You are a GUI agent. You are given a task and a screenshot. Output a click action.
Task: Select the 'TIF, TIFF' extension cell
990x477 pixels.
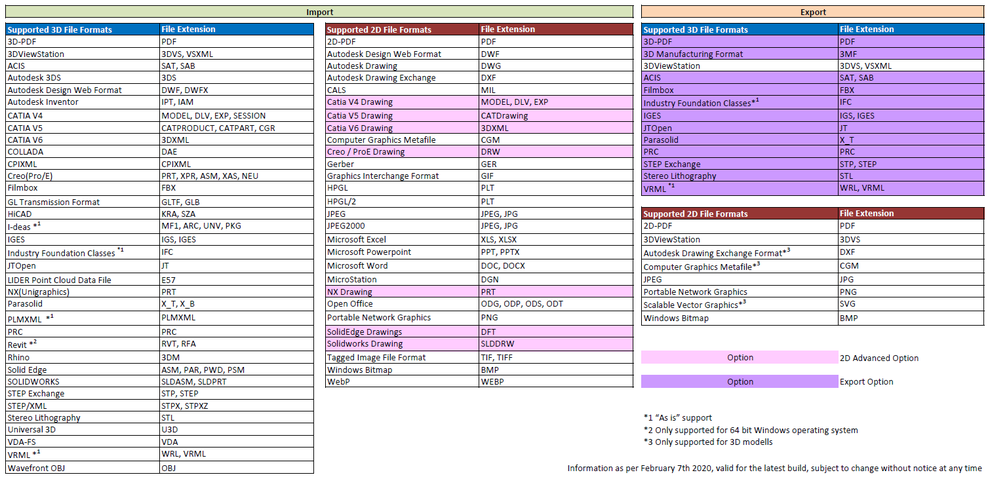(x=556, y=358)
